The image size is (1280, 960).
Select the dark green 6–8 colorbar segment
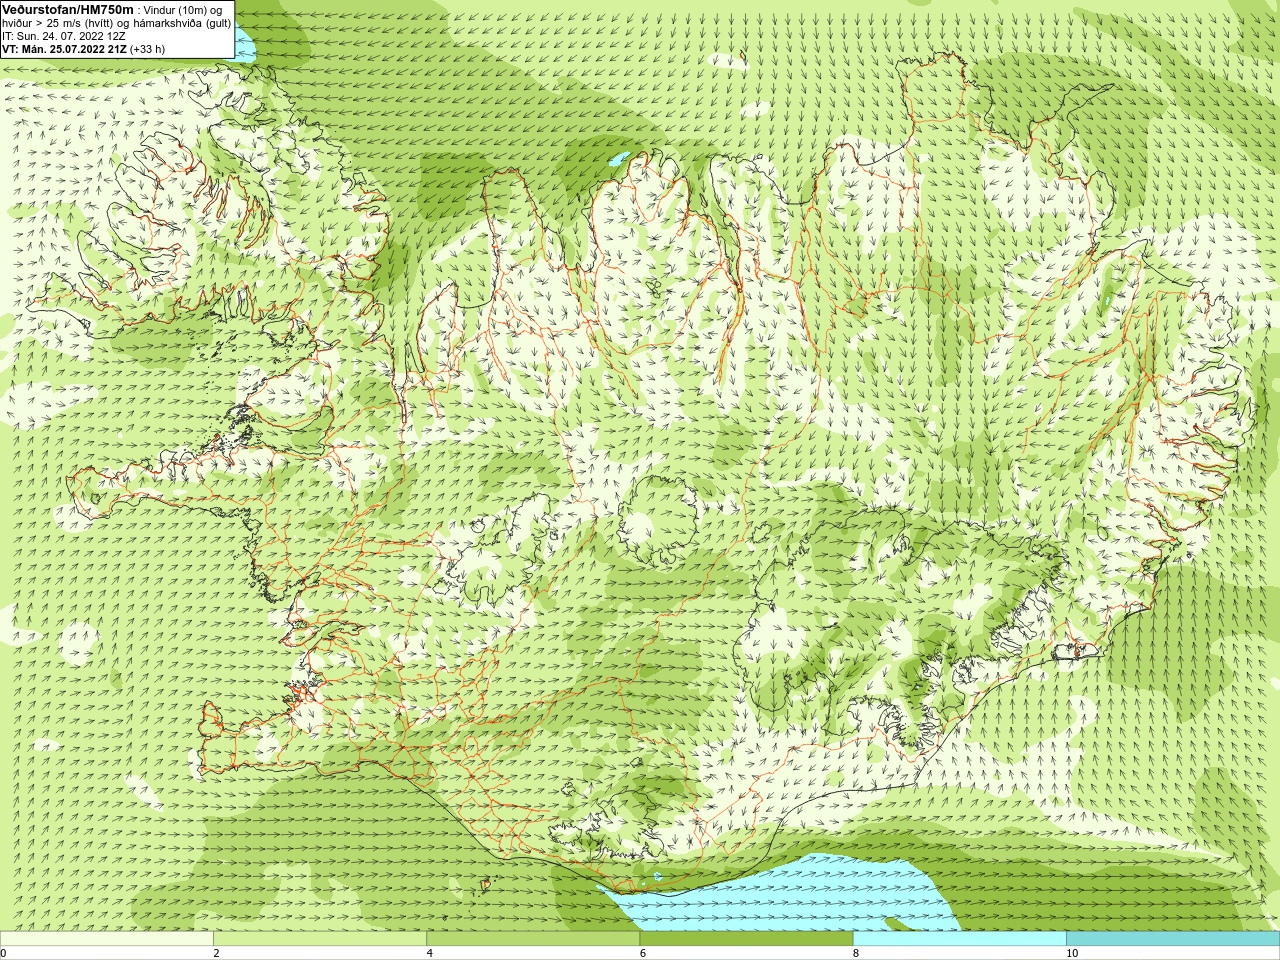(746, 939)
